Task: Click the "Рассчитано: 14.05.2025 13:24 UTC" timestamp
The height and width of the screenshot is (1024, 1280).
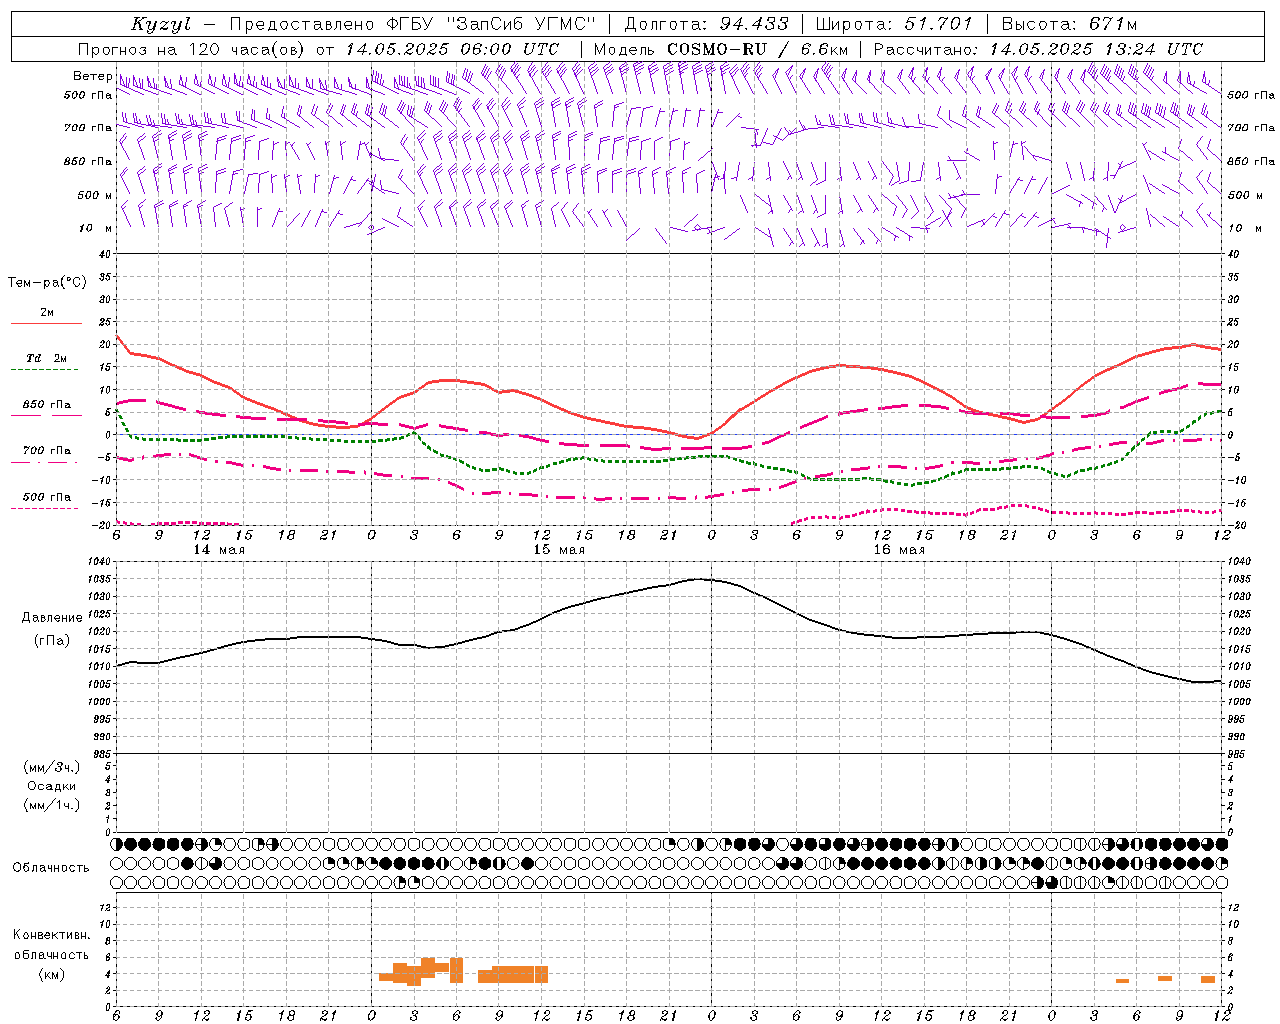Action: [x=1038, y=49]
